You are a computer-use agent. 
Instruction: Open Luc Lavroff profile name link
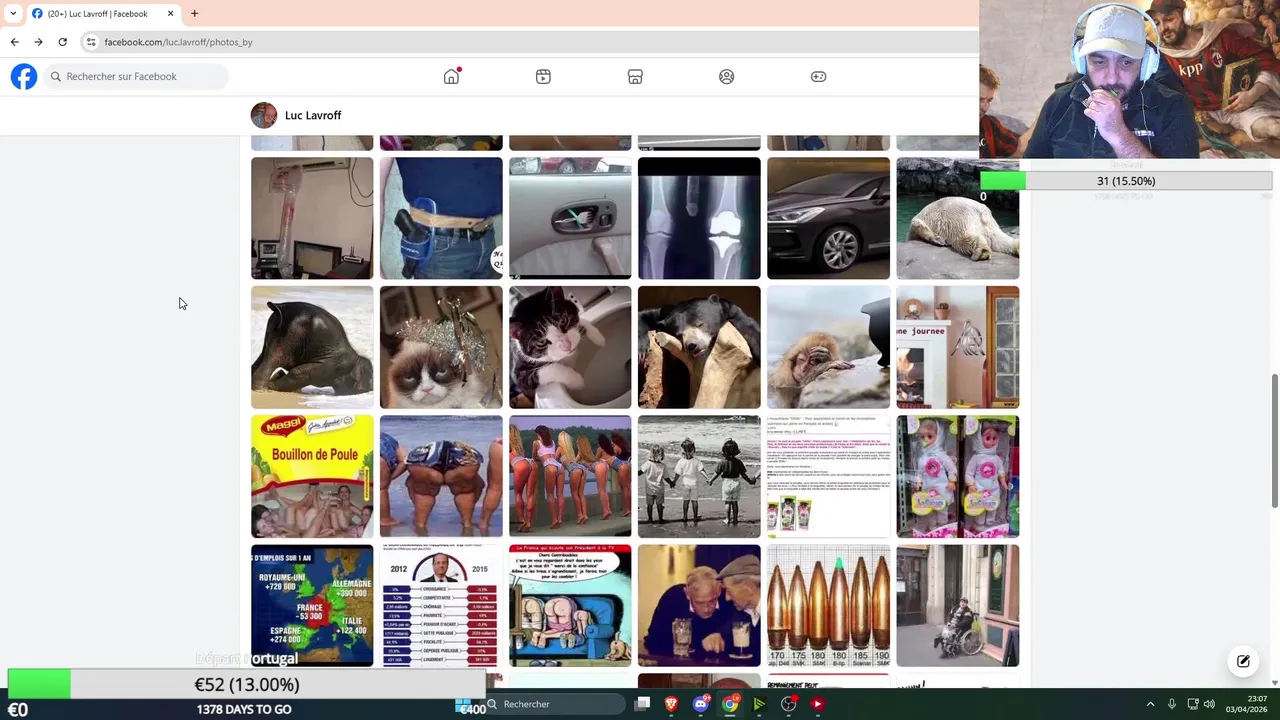tap(313, 115)
